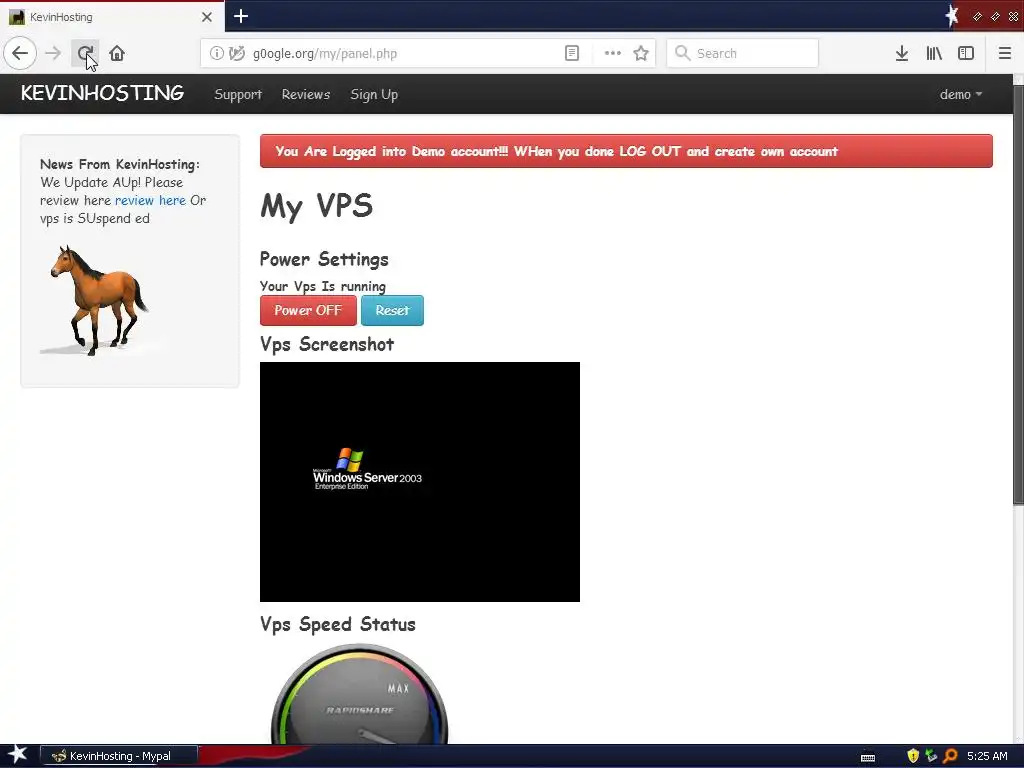Click the star icon in the title bar
Image resolution: width=1024 pixels, height=768 pixels.
coord(952,16)
